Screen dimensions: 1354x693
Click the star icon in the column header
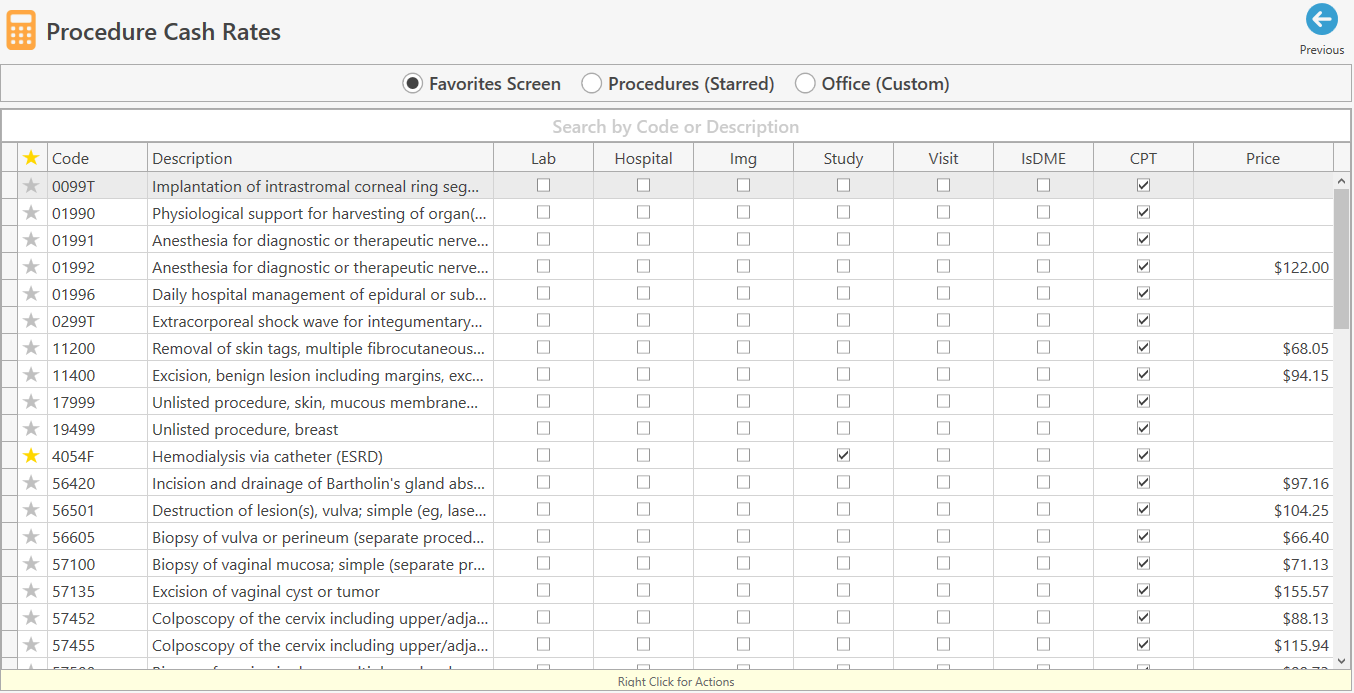(31, 157)
